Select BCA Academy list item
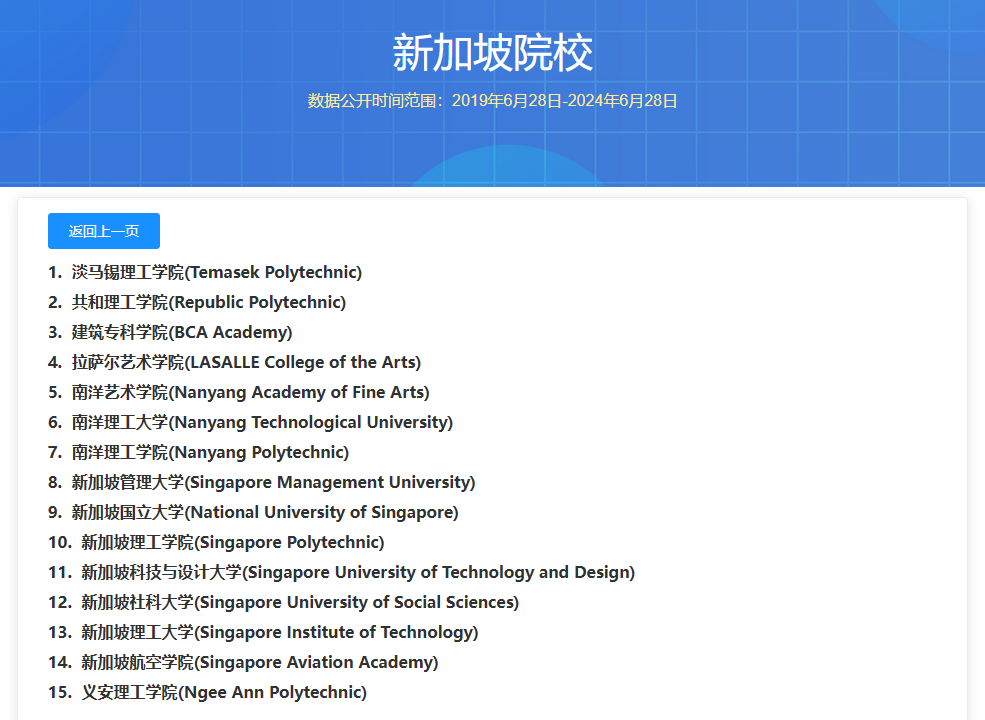Screen dimensions: 985x720 (182, 332)
